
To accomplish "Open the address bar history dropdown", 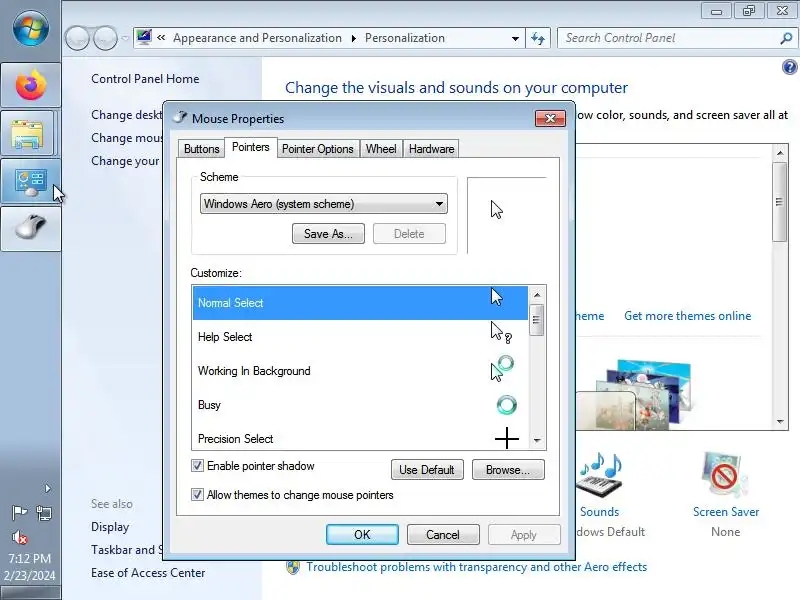I will coord(515,38).
